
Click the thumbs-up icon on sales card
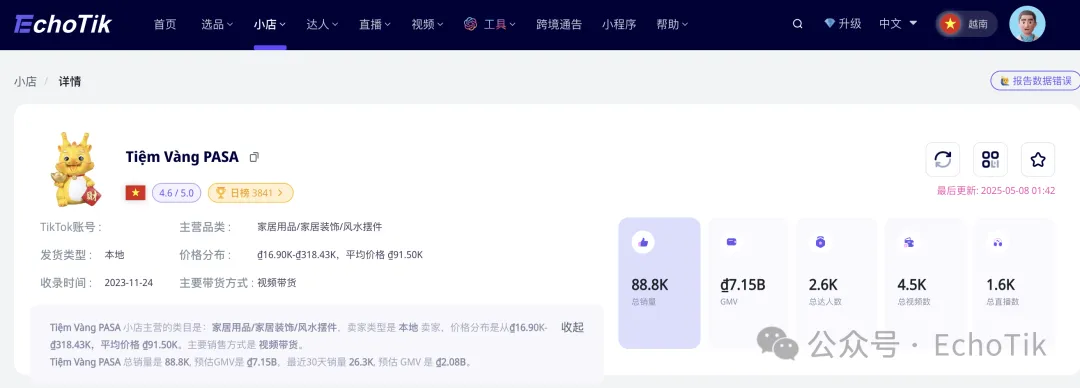tap(643, 242)
